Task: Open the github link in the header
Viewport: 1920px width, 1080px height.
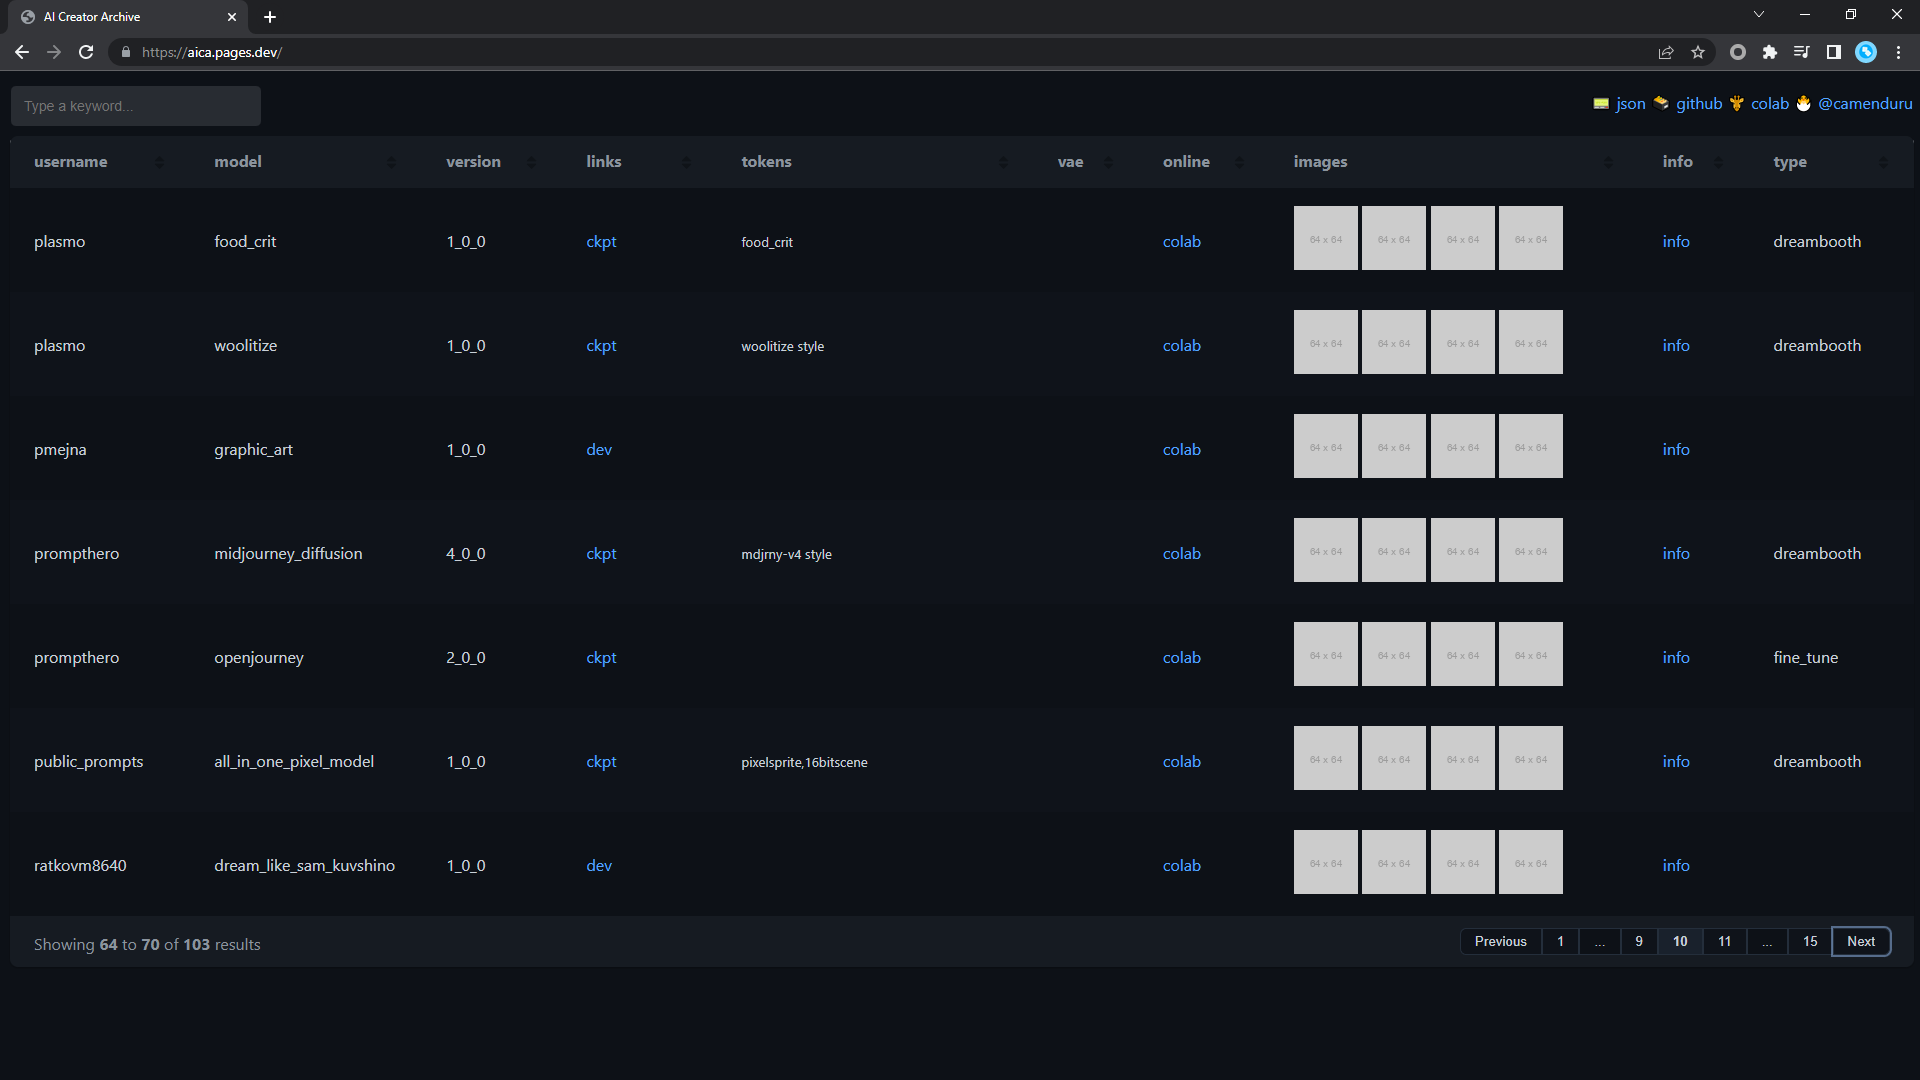Action: tap(1699, 104)
